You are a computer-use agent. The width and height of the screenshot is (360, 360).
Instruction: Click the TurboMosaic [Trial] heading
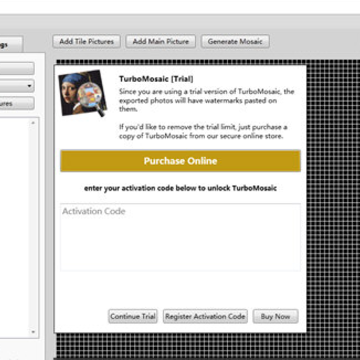(156, 79)
